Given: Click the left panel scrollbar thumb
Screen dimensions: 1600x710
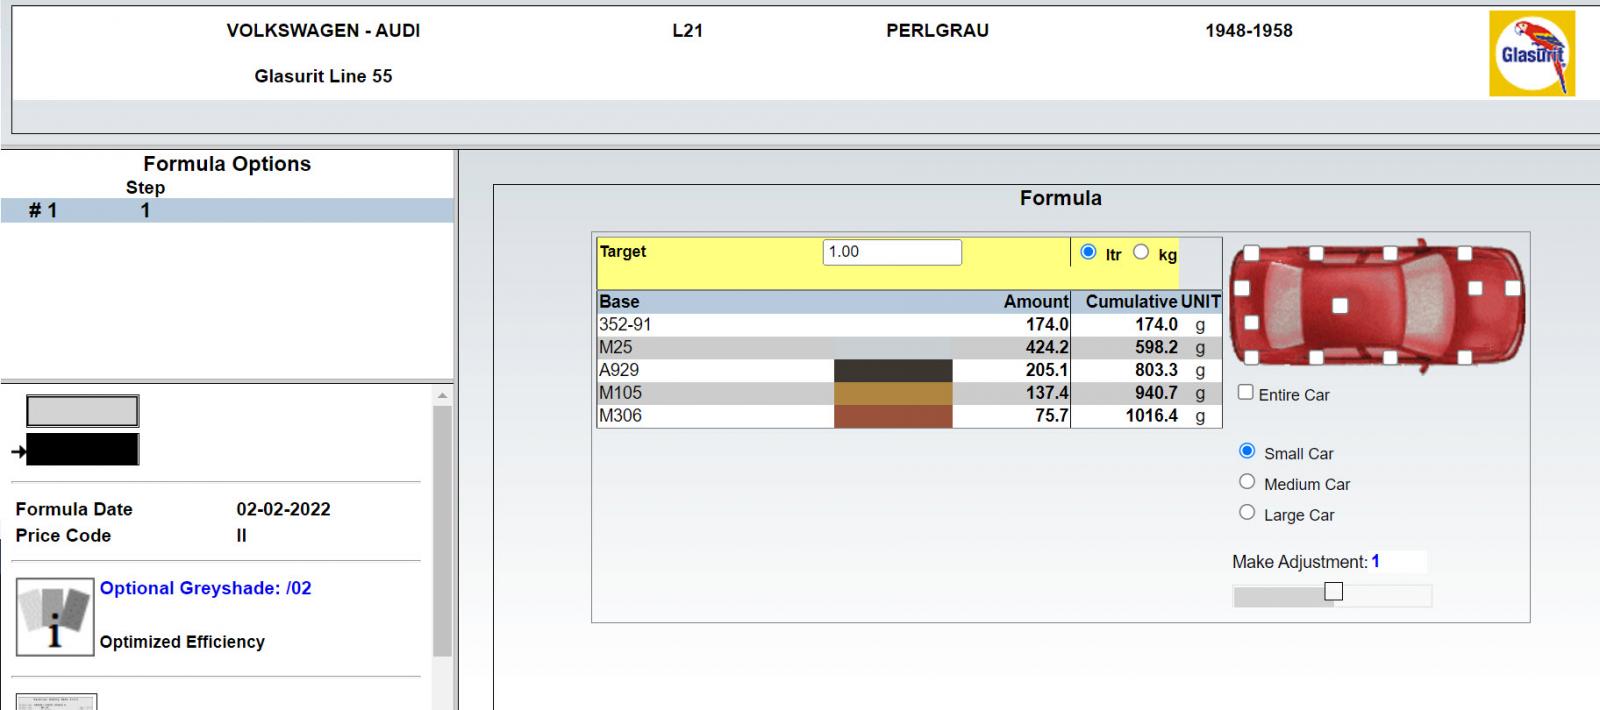Looking at the screenshot, I should coord(443,530).
